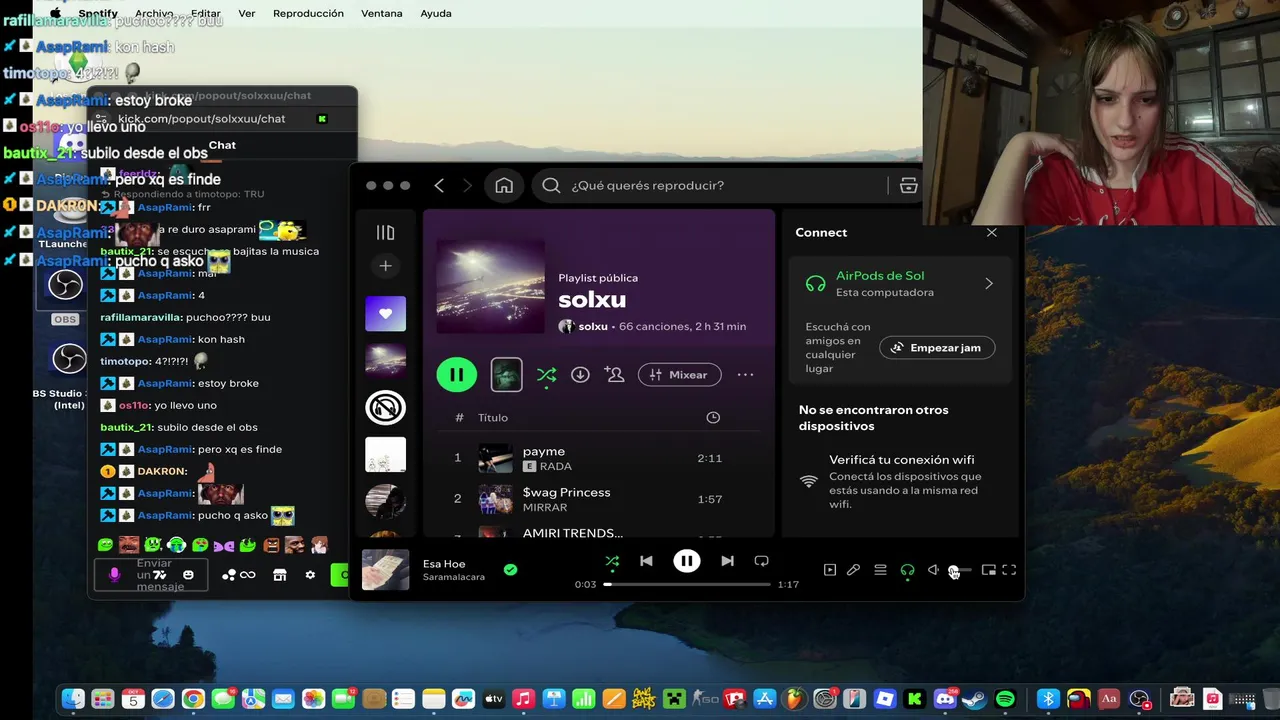
Task: Open Spotify's inbox tray icon beside search
Action: pos(908,185)
